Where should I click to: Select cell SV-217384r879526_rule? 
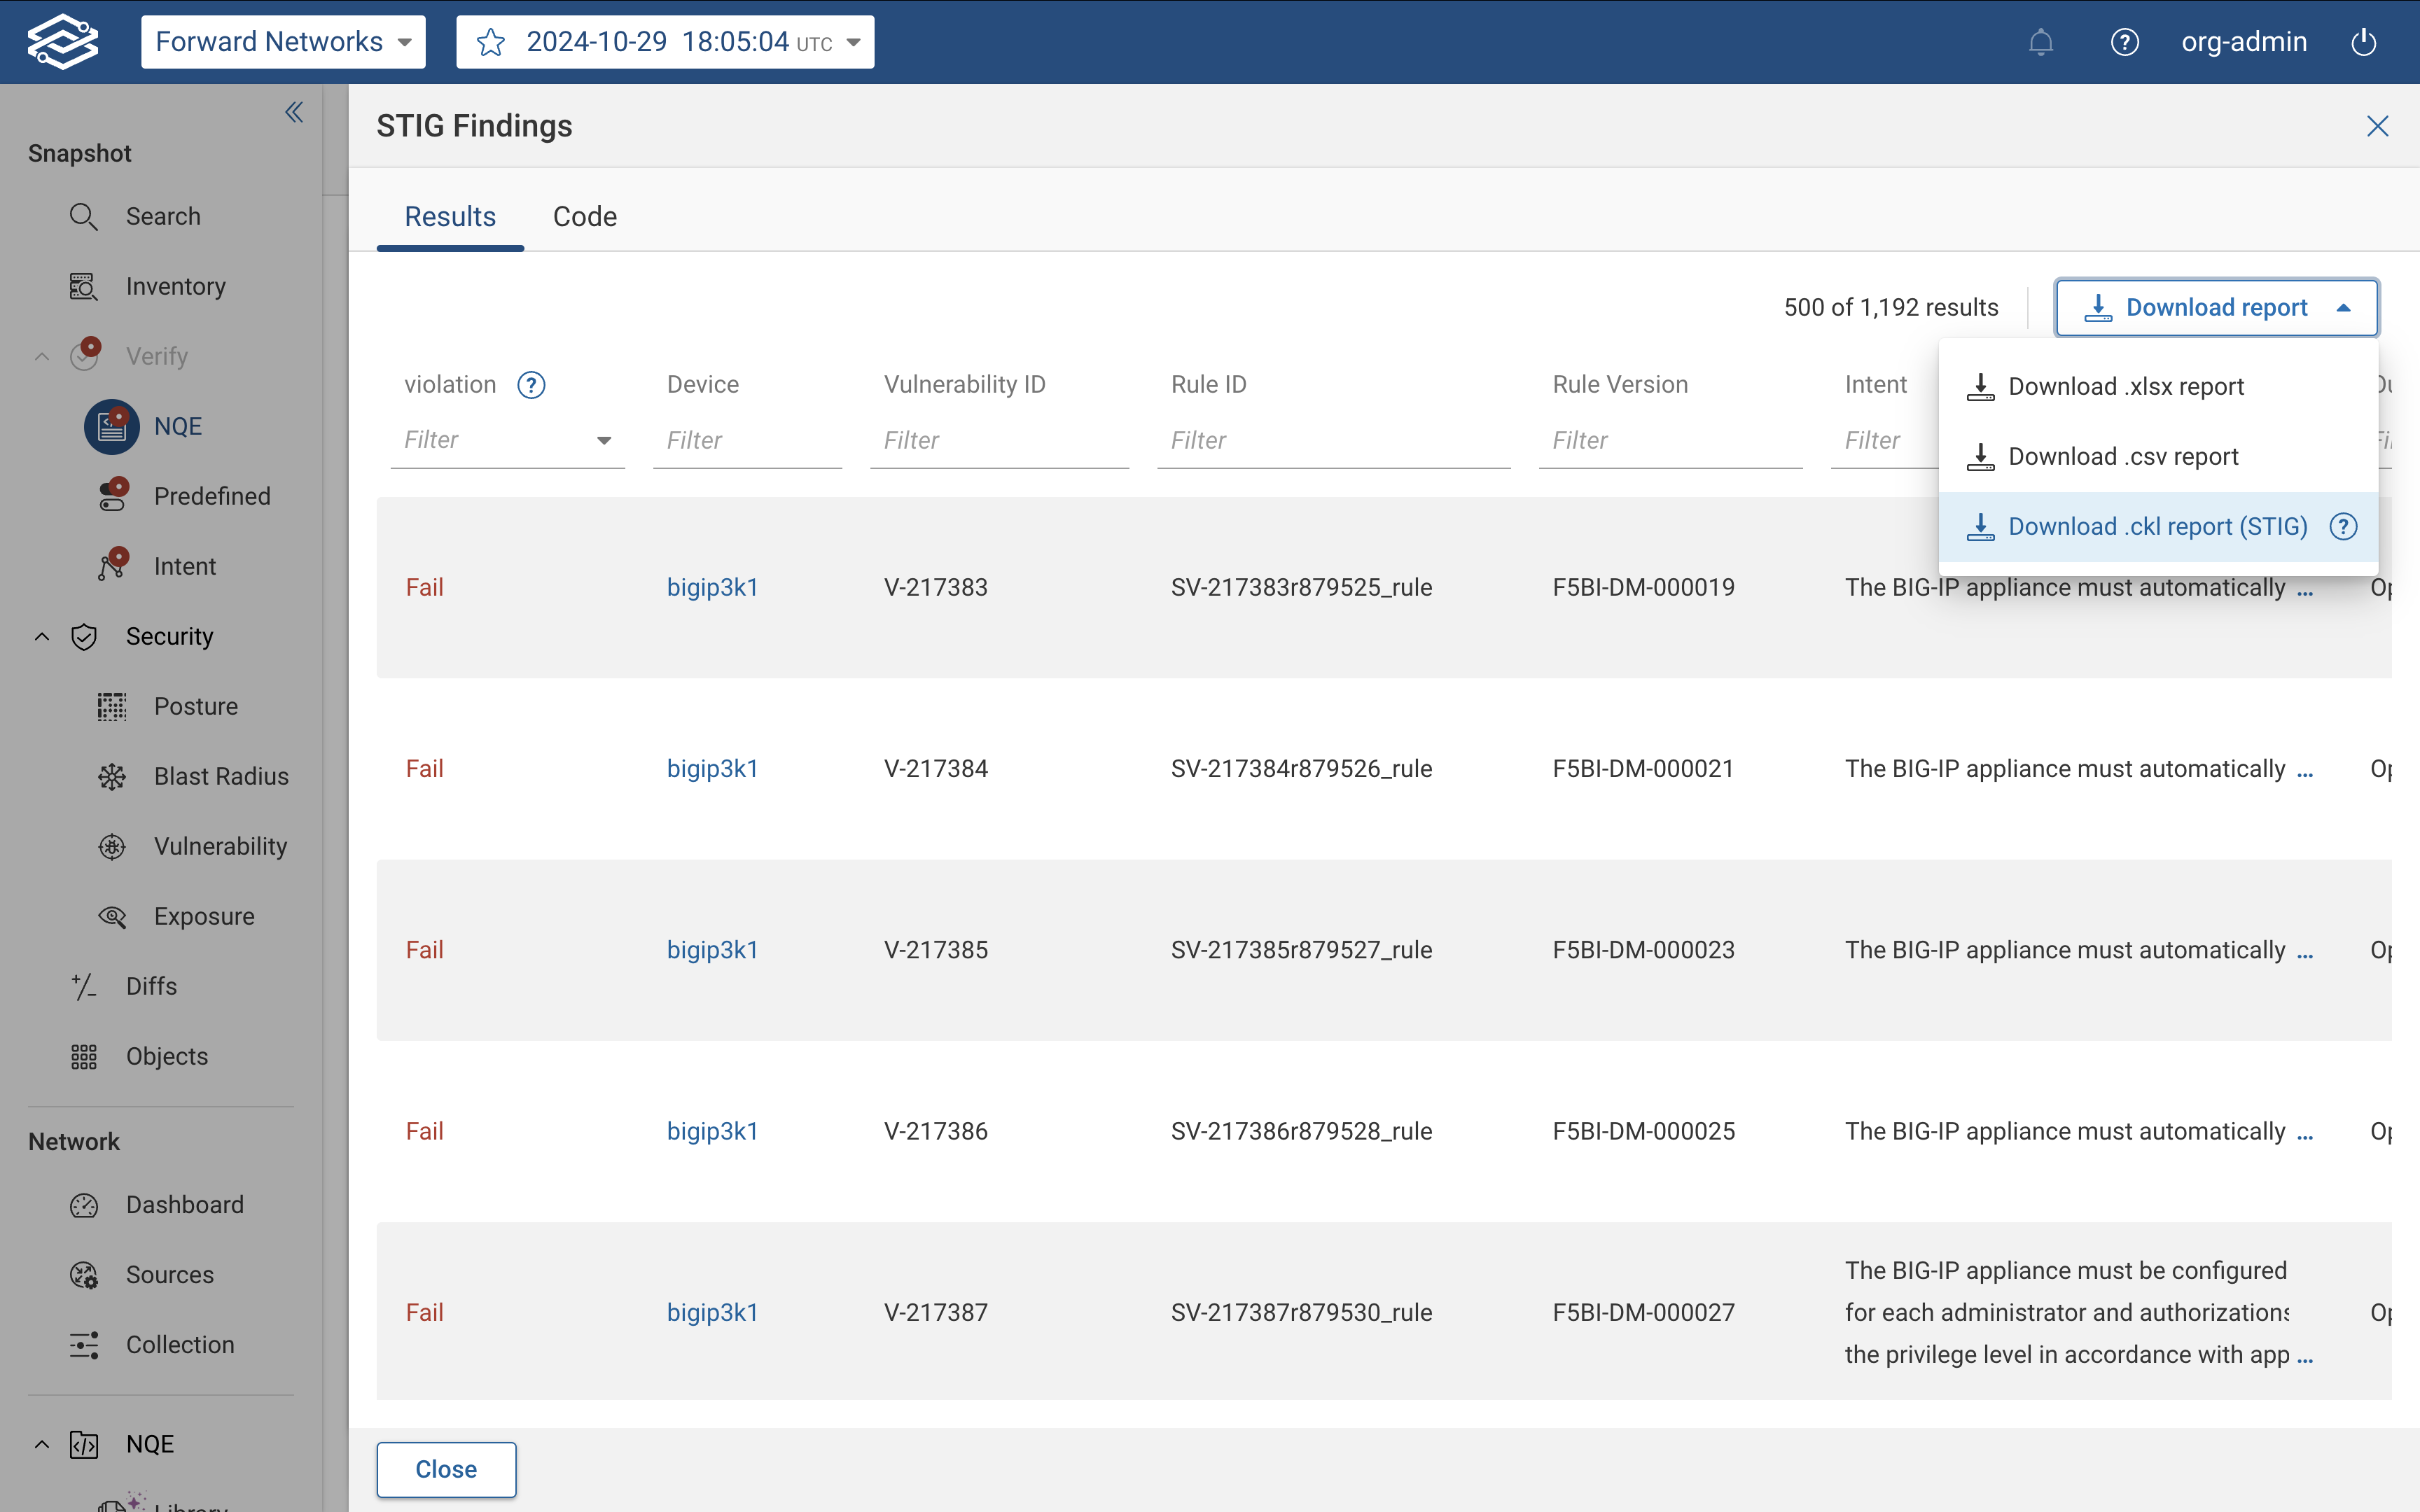[x=1301, y=768]
